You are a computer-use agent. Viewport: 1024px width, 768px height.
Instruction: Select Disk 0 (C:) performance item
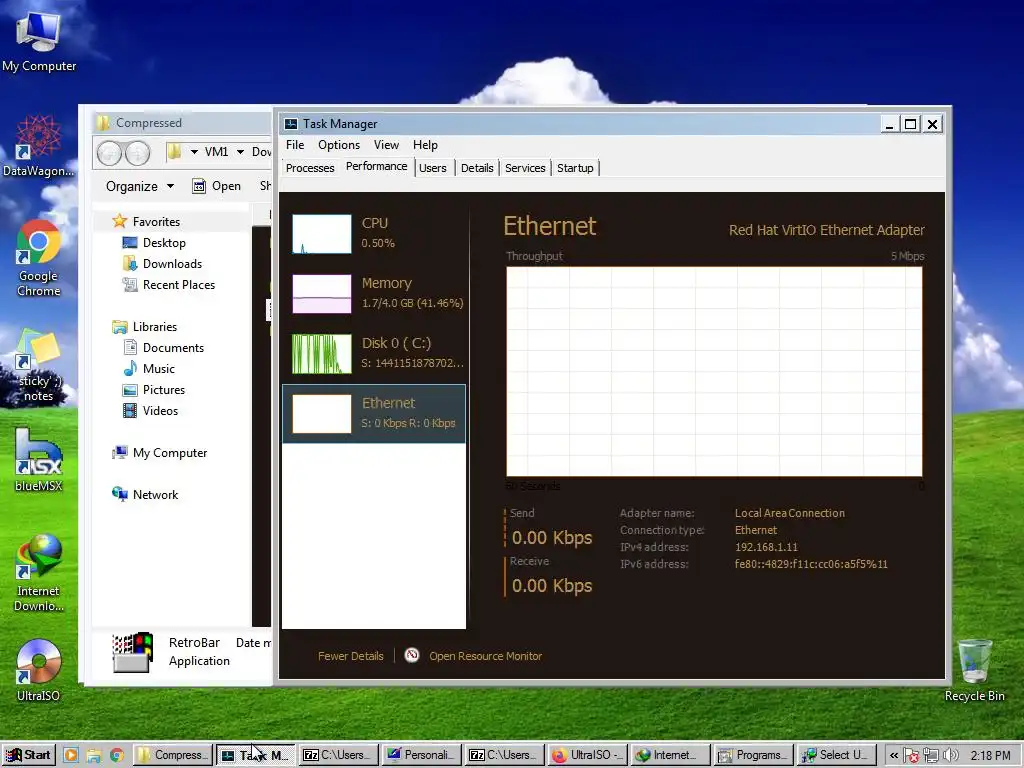[x=374, y=353]
